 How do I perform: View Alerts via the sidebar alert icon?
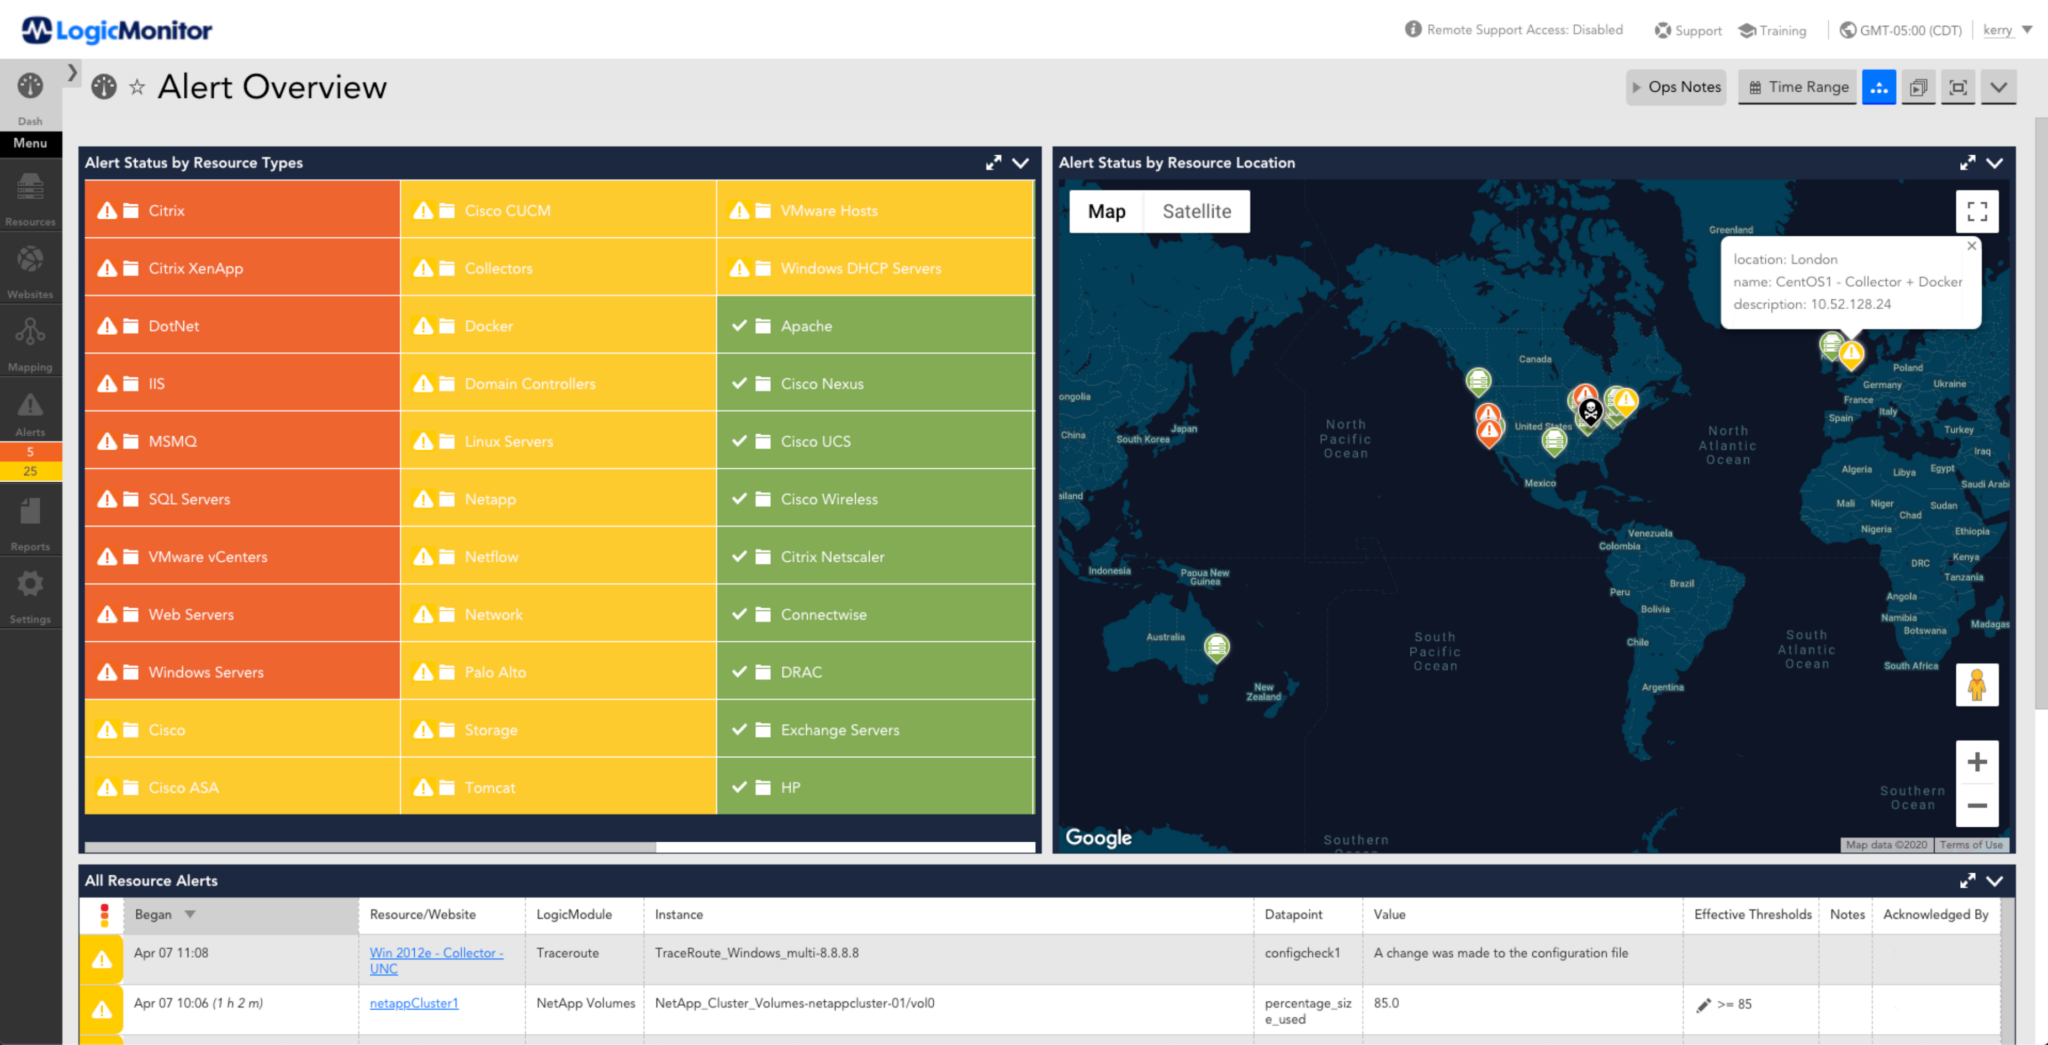tap(30, 405)
